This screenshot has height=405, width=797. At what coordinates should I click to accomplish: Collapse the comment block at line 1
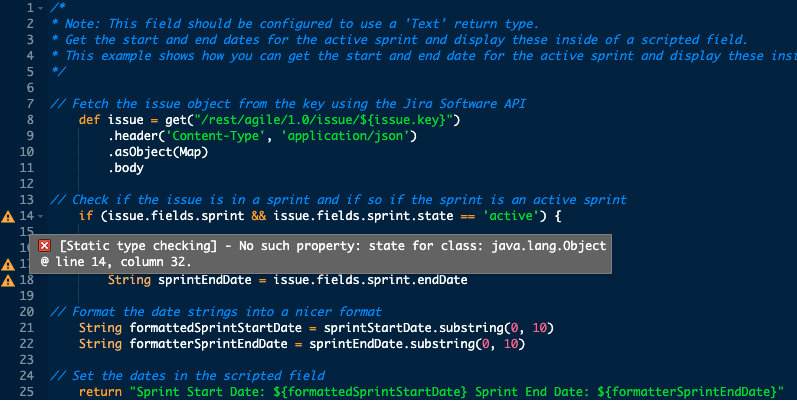coord(41,8)
